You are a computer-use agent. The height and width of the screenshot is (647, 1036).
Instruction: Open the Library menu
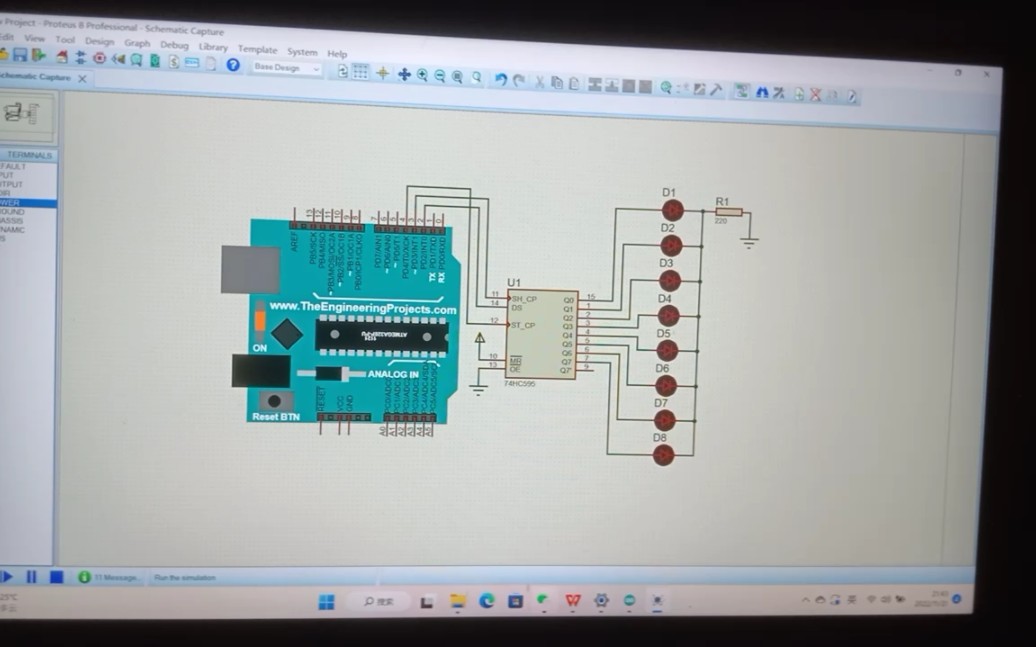point(212,46)
